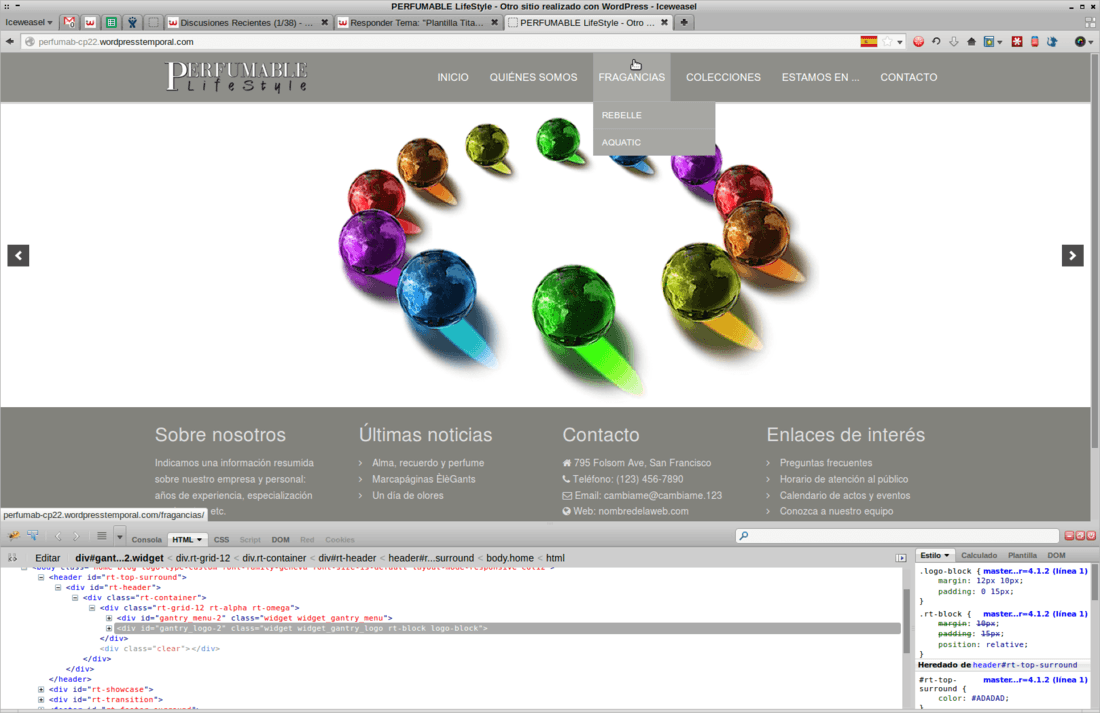Click the red asterisk extension icon

[1017, 41]
